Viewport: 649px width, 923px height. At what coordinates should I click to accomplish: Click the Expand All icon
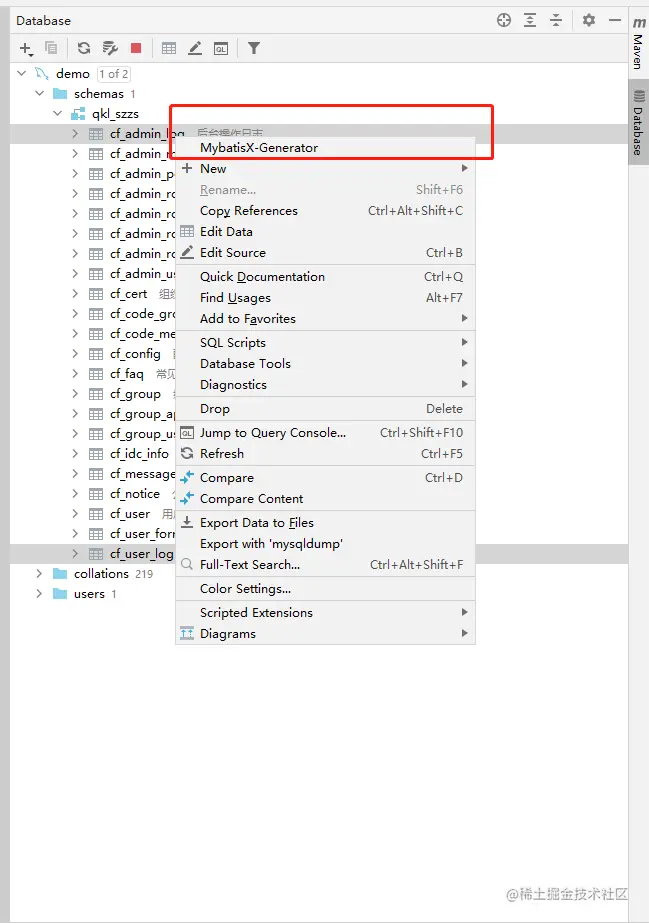click(530, 20)
